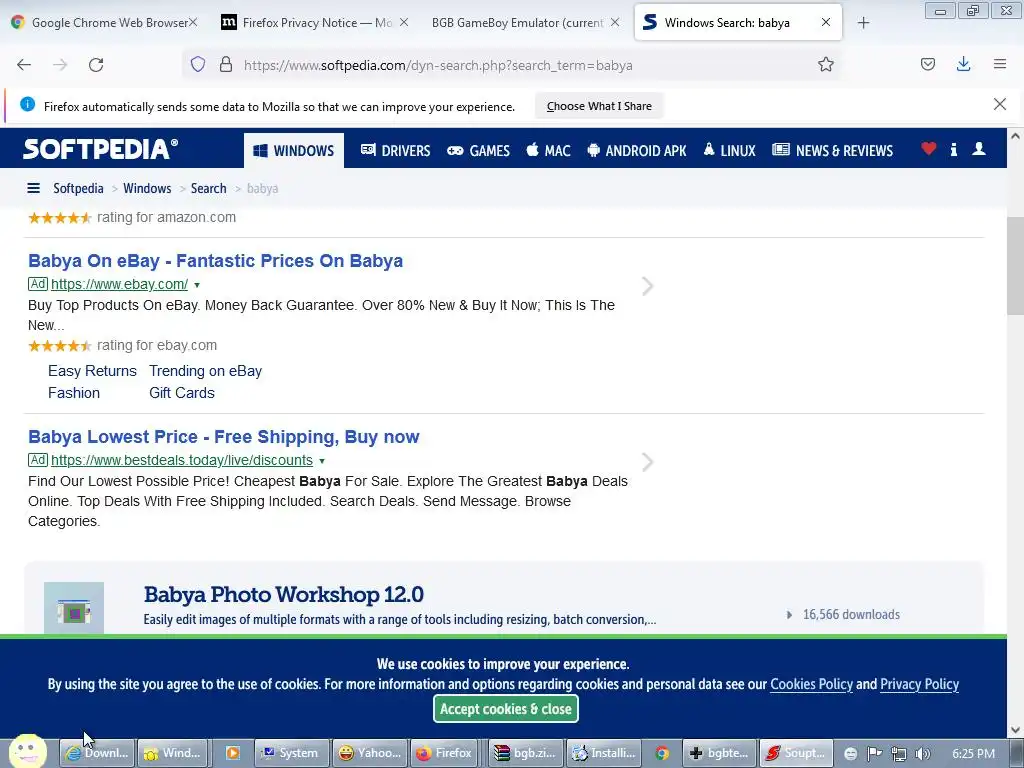
Task: Open the Windows section in Softpedia nav
Action: [294, 150]
